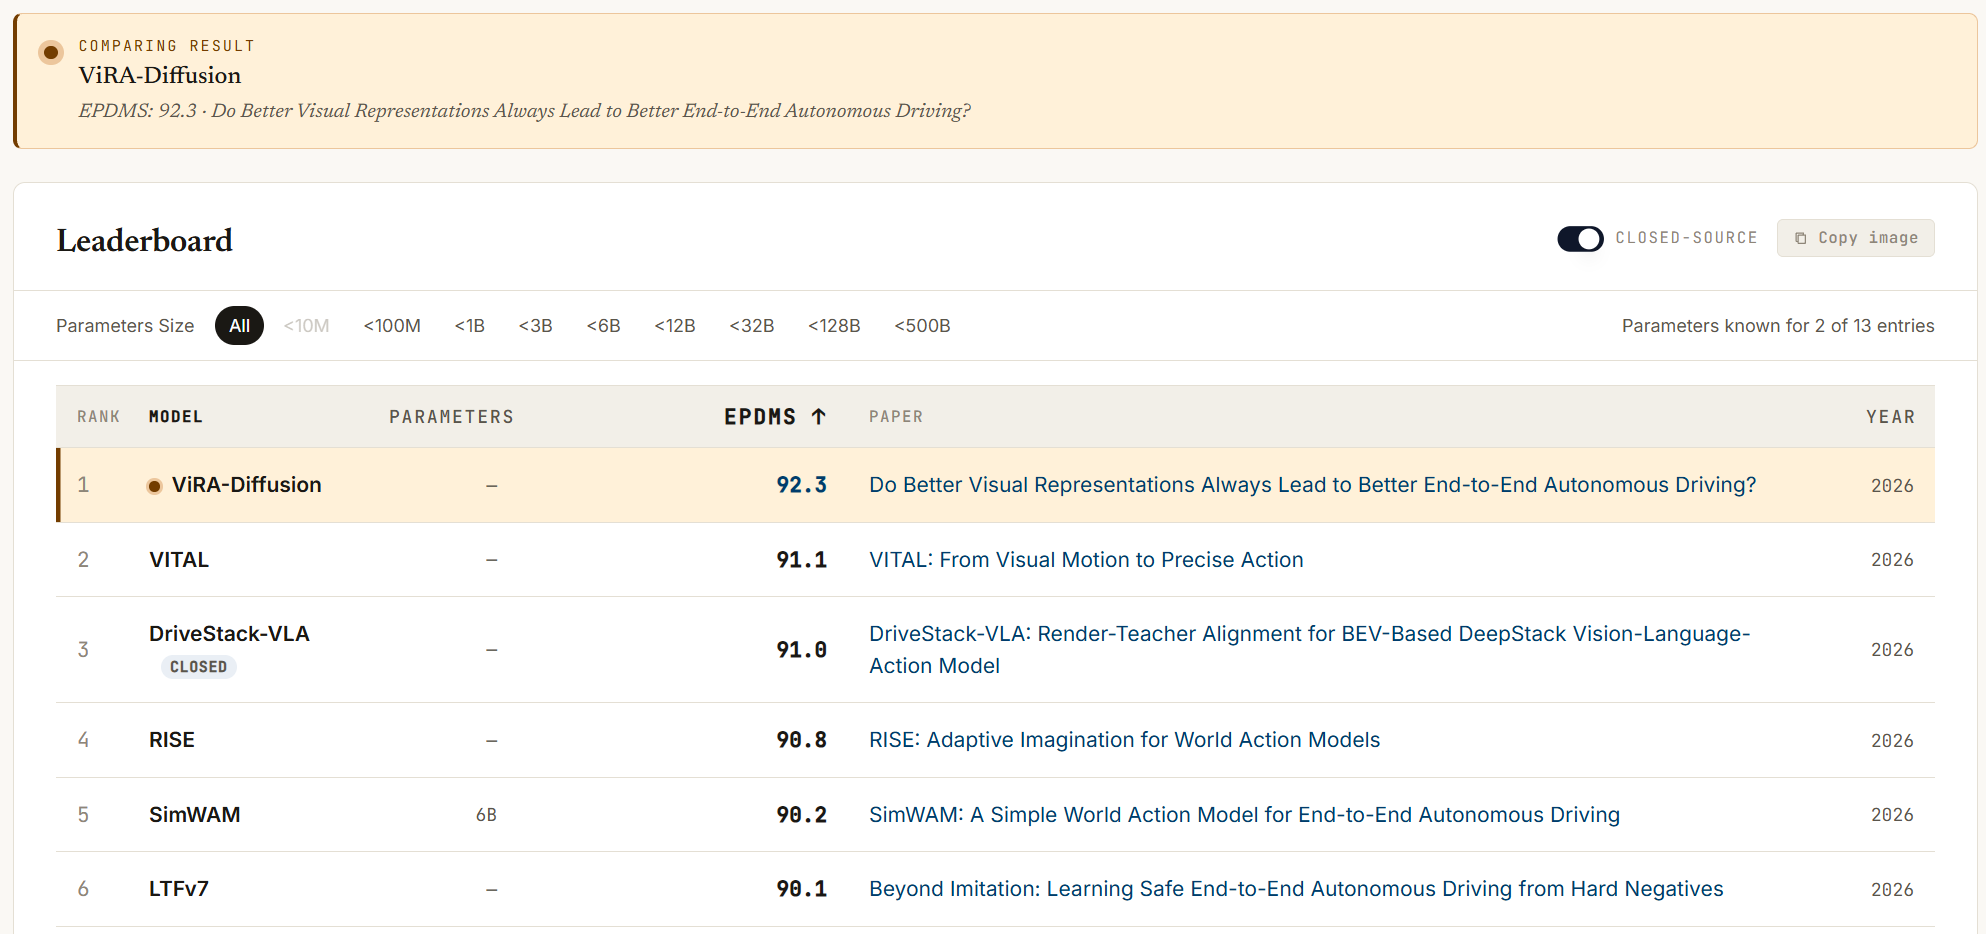
Task: Select the <128B parameters filter
Action: click(834, 326)
